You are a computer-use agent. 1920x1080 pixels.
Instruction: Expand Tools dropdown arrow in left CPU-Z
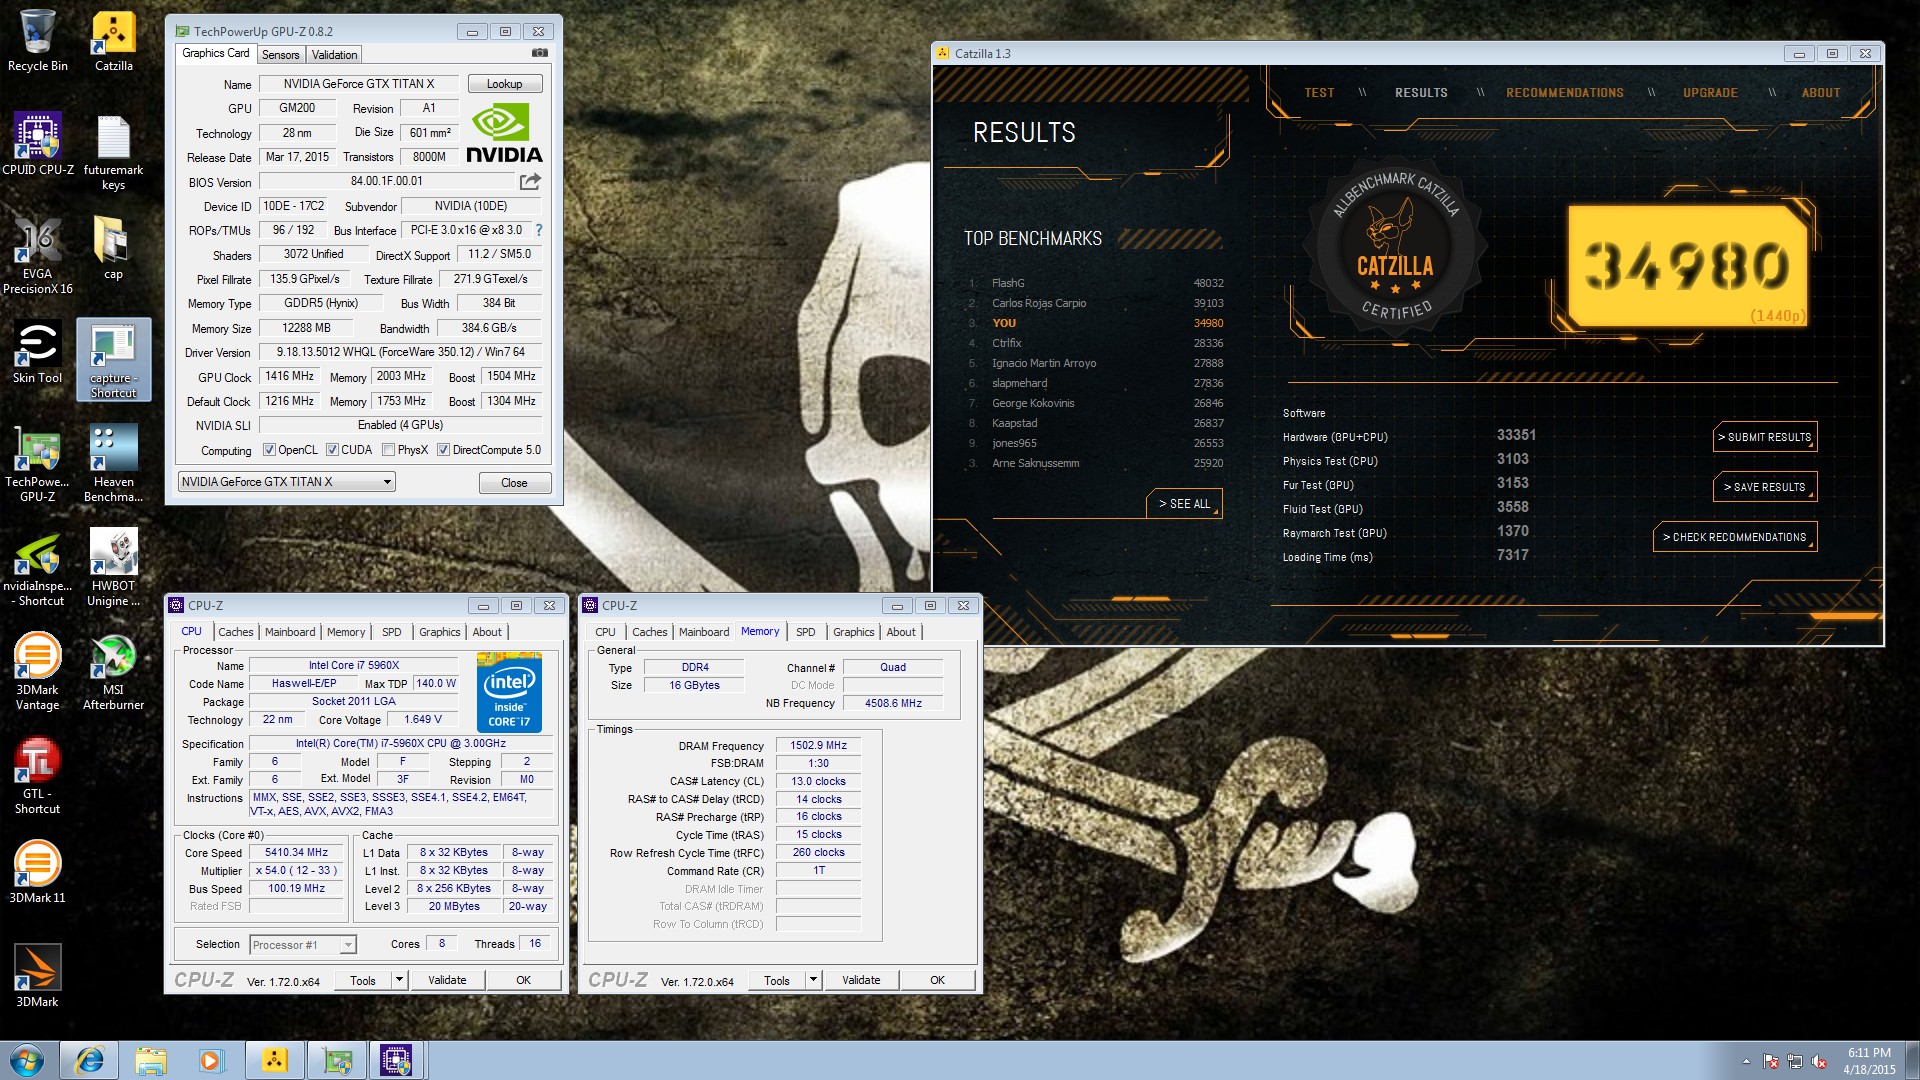tap(399, 980)
